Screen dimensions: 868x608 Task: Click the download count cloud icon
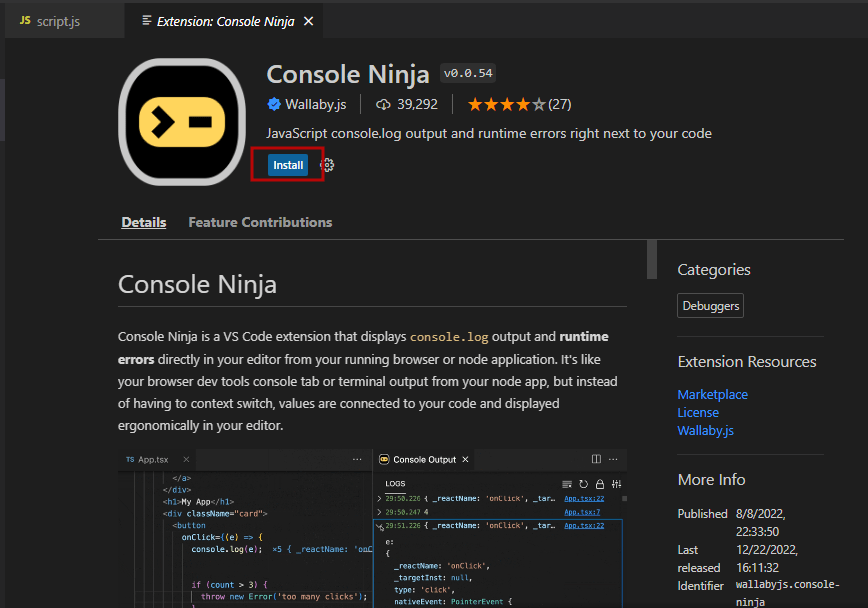pos(383,104)
